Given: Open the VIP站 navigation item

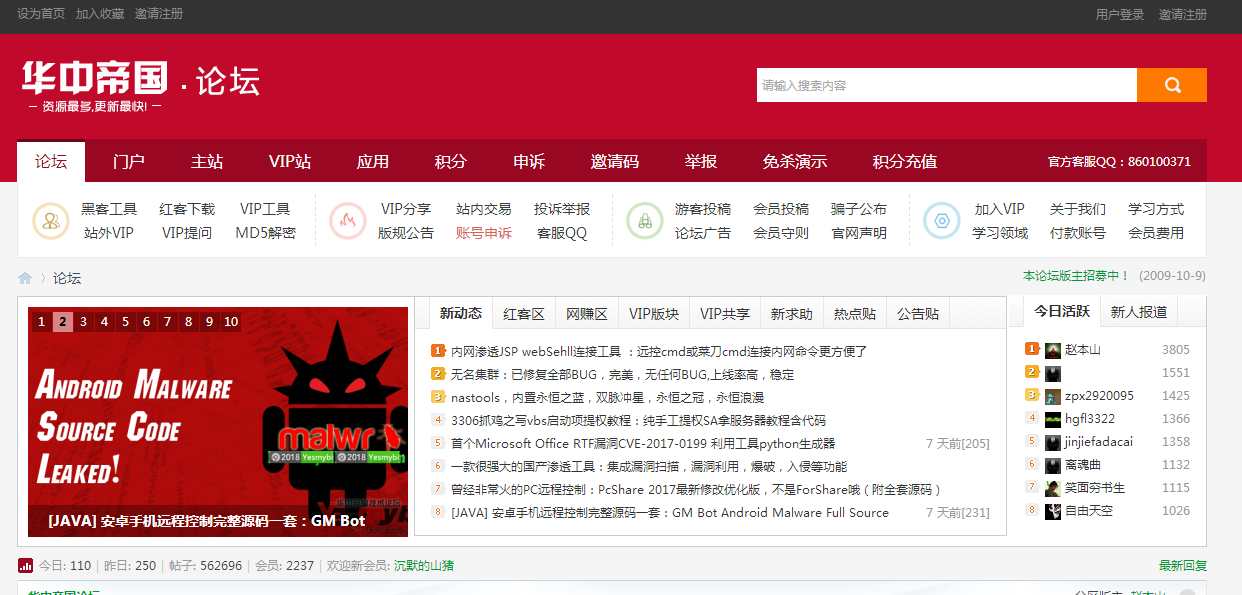Looking at the screenshot, I should tap(290, 161).
